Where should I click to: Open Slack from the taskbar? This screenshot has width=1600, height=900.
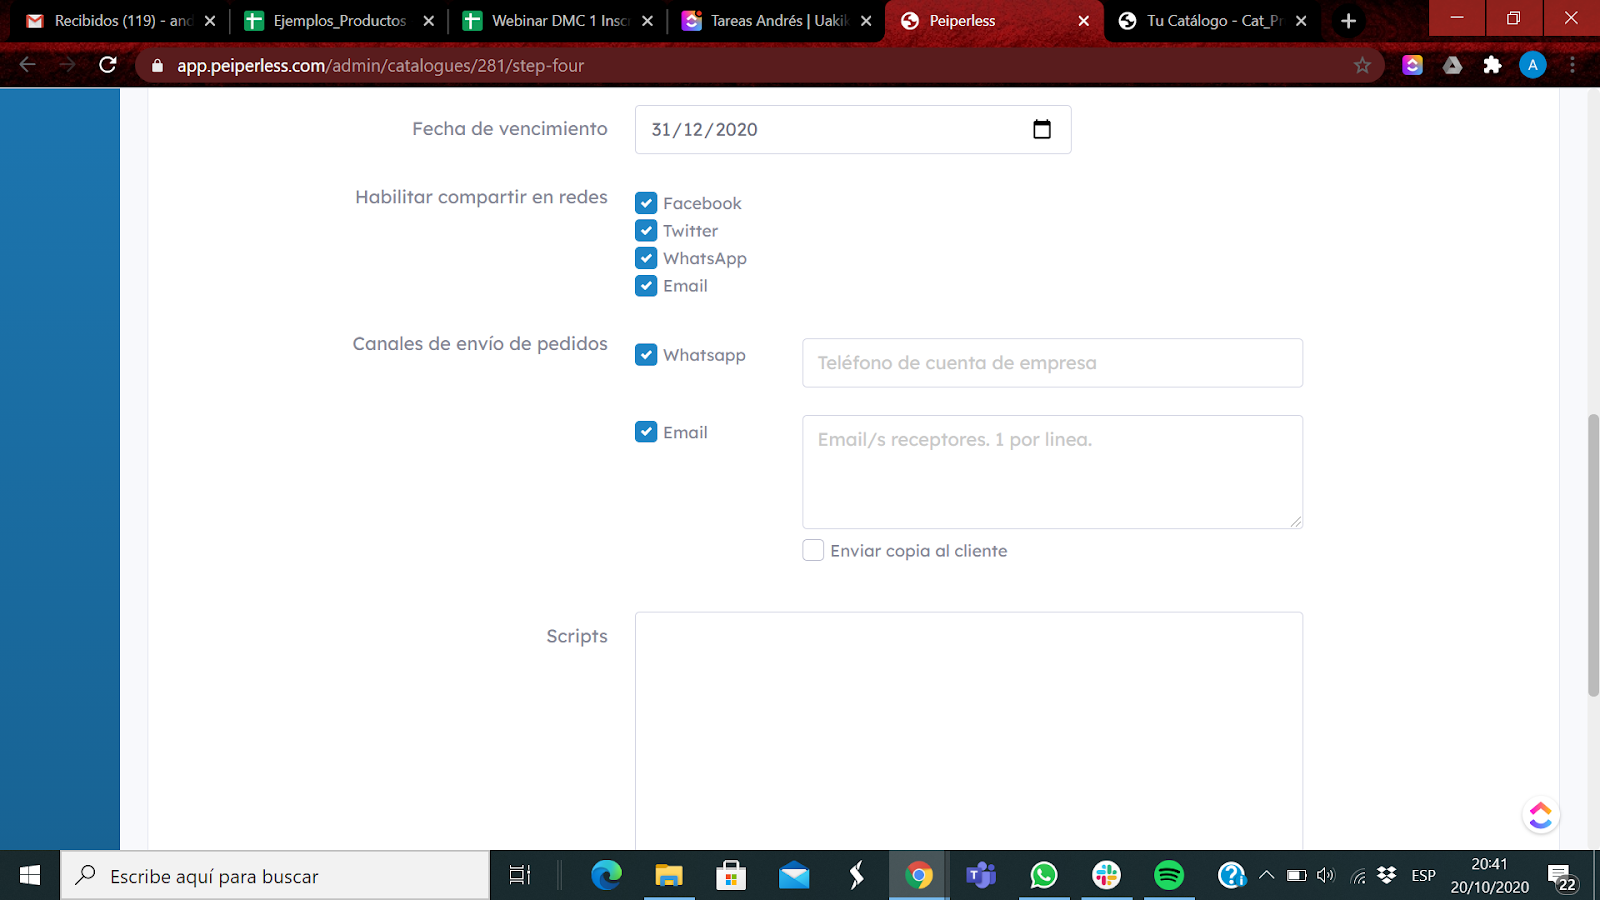pos(1106,876)
